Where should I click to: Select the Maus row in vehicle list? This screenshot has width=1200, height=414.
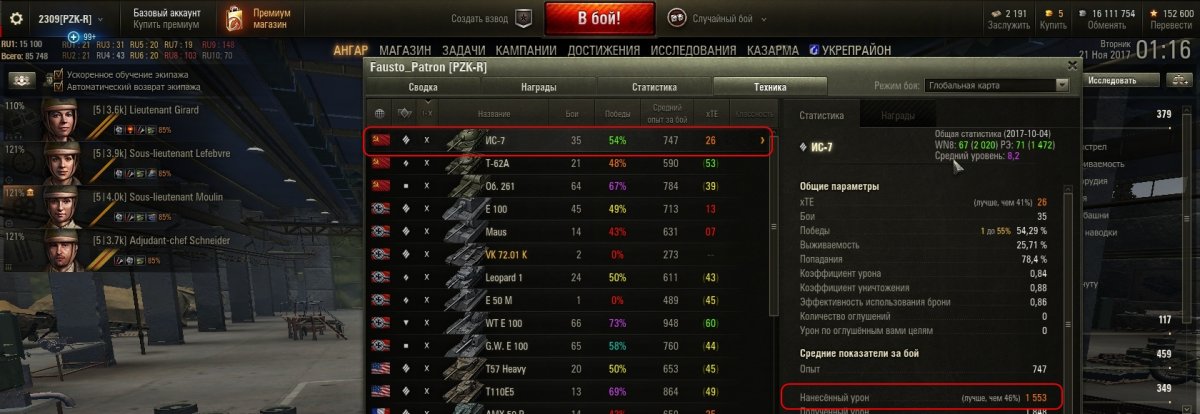point(567,231)
